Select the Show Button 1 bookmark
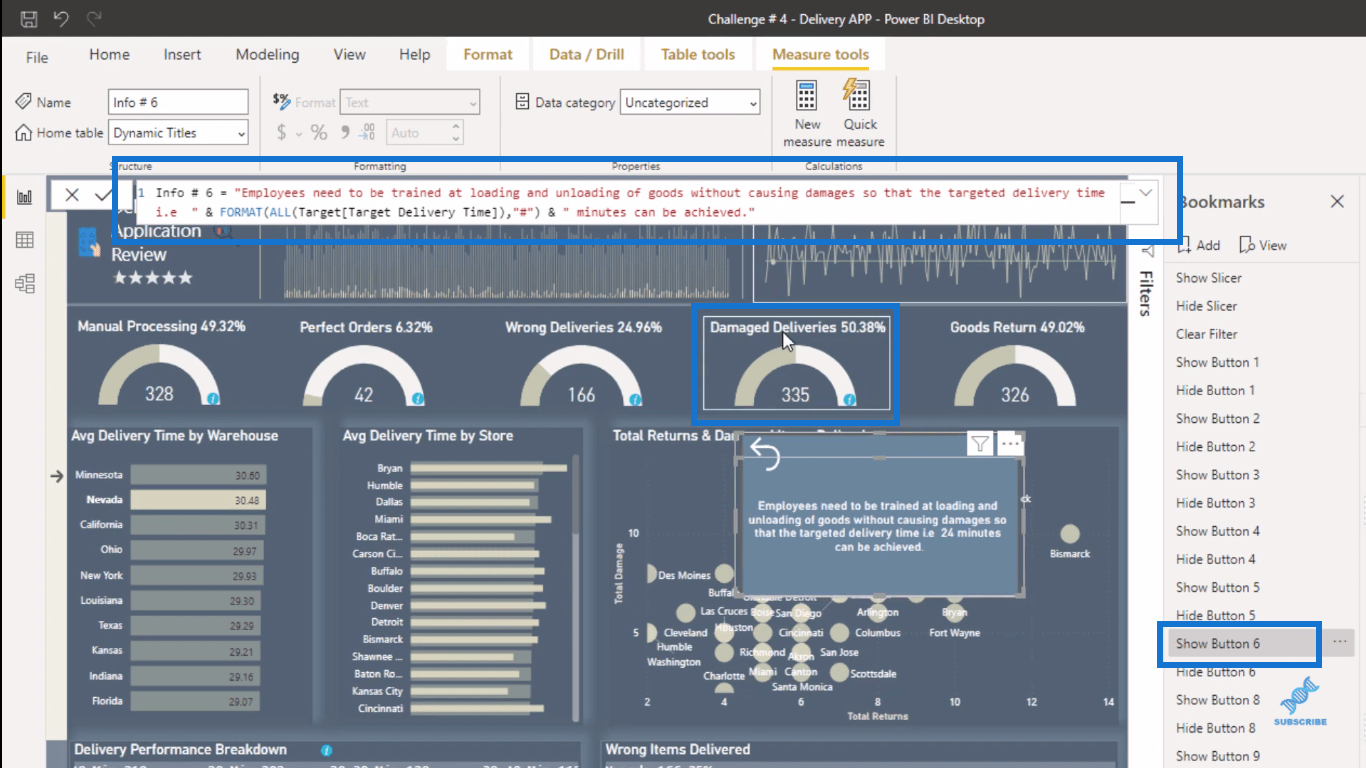This screenshot has width=1366, height=768. pyautogui.click(x=1217, y=362)
